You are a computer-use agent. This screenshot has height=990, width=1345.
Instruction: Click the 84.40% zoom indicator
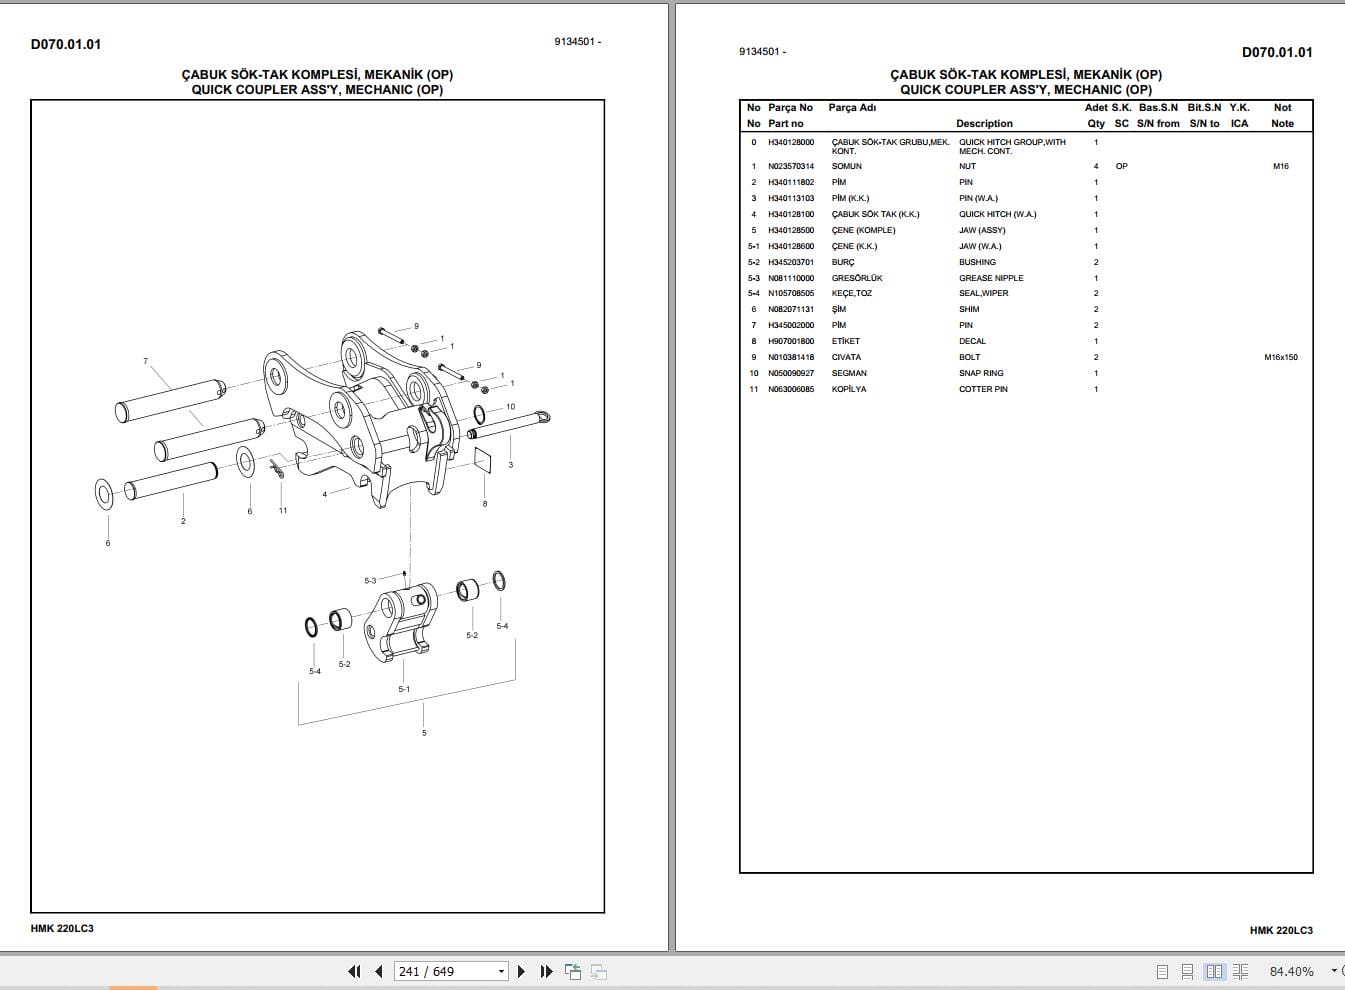[x=1292, y=971]
